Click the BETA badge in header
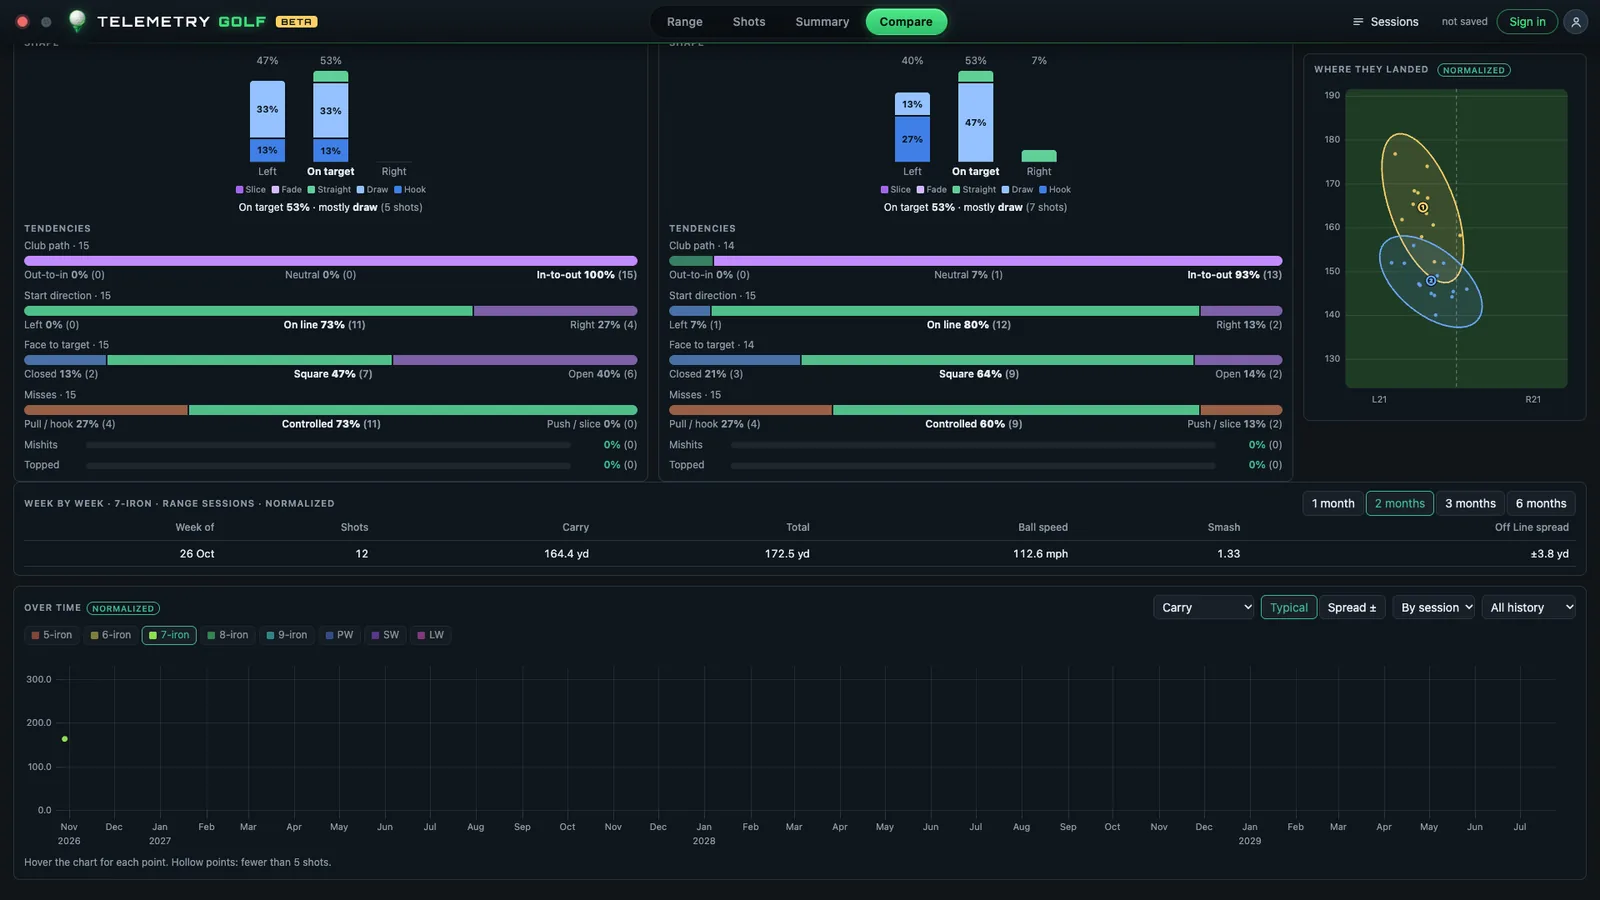1600x900 pixels. click(x=296, y=21)
